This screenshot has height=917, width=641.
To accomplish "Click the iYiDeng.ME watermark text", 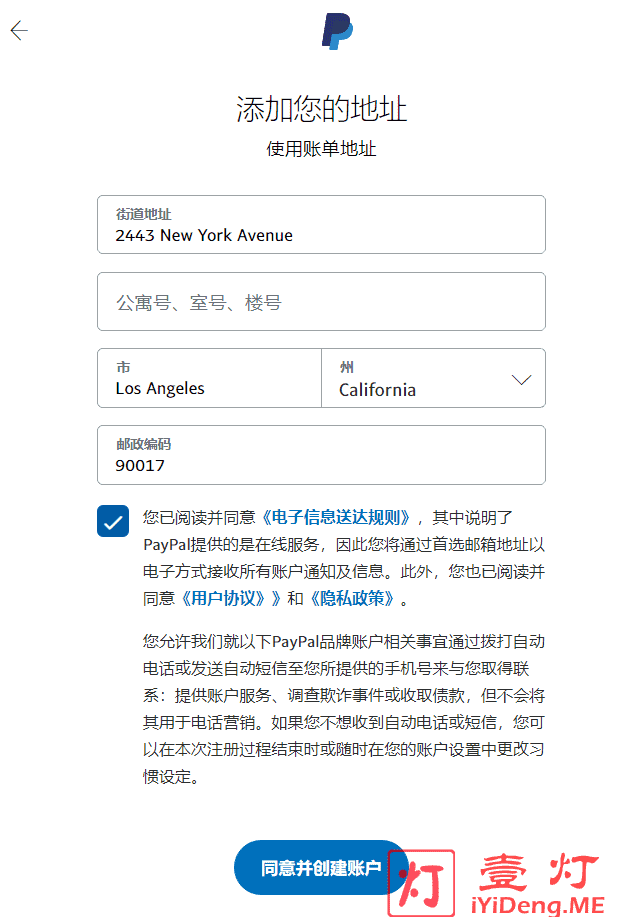I will pos(537,905).
